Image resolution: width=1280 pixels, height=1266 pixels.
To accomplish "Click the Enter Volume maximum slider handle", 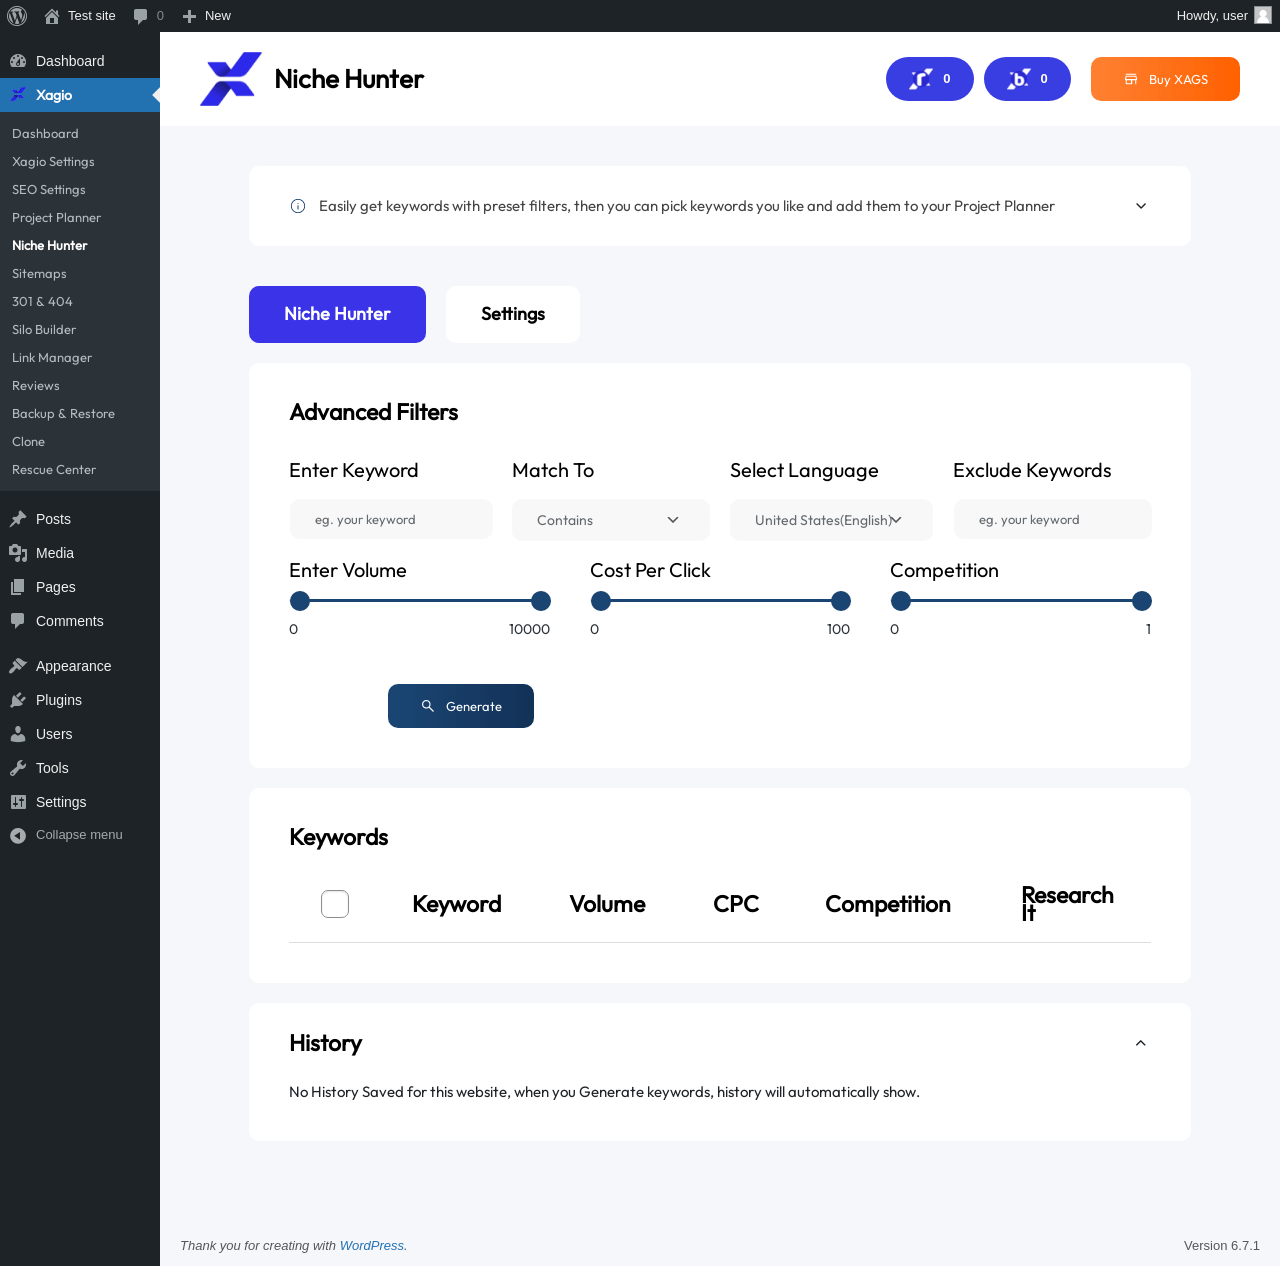I will point(541,601).
